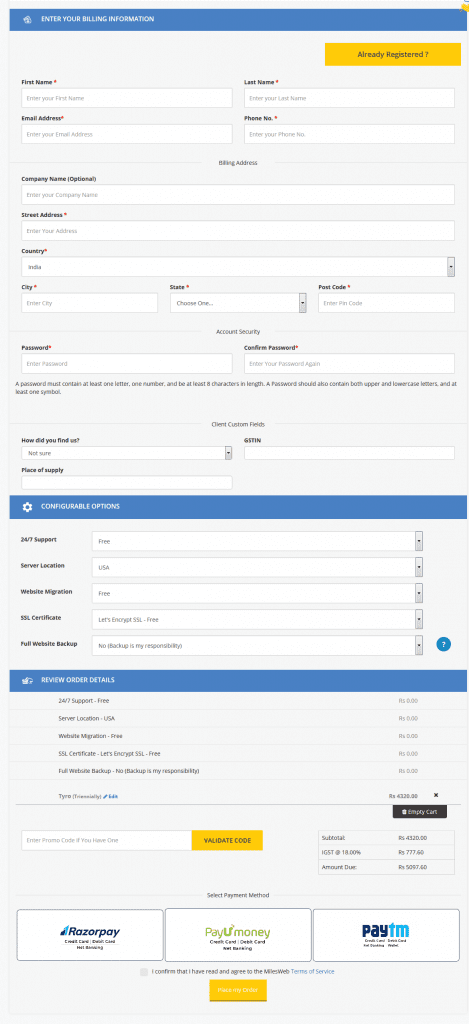This screenshot has height=1024, width=469.
Task: Open the Country dropdown showing India
Action: (238, 266)
